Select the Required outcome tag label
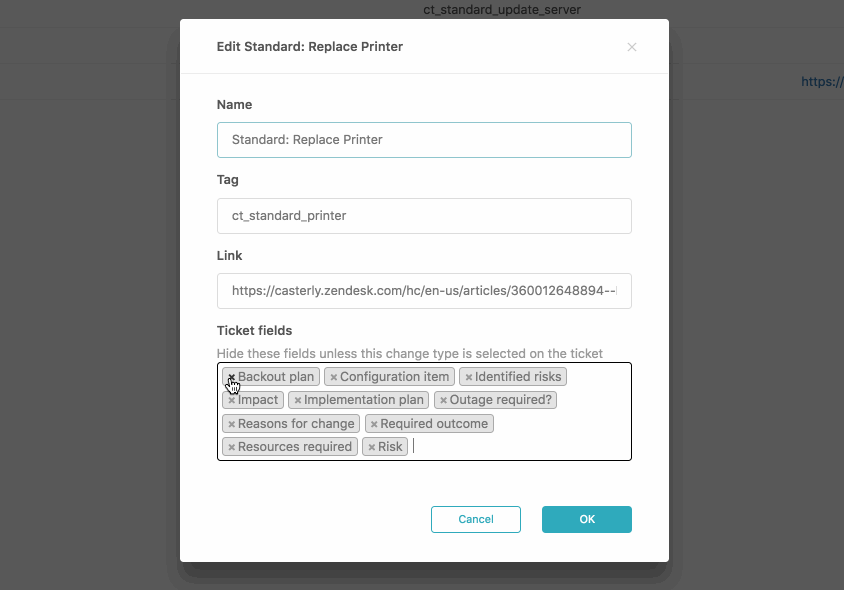 pyautogui.click(x=434, y=424)
